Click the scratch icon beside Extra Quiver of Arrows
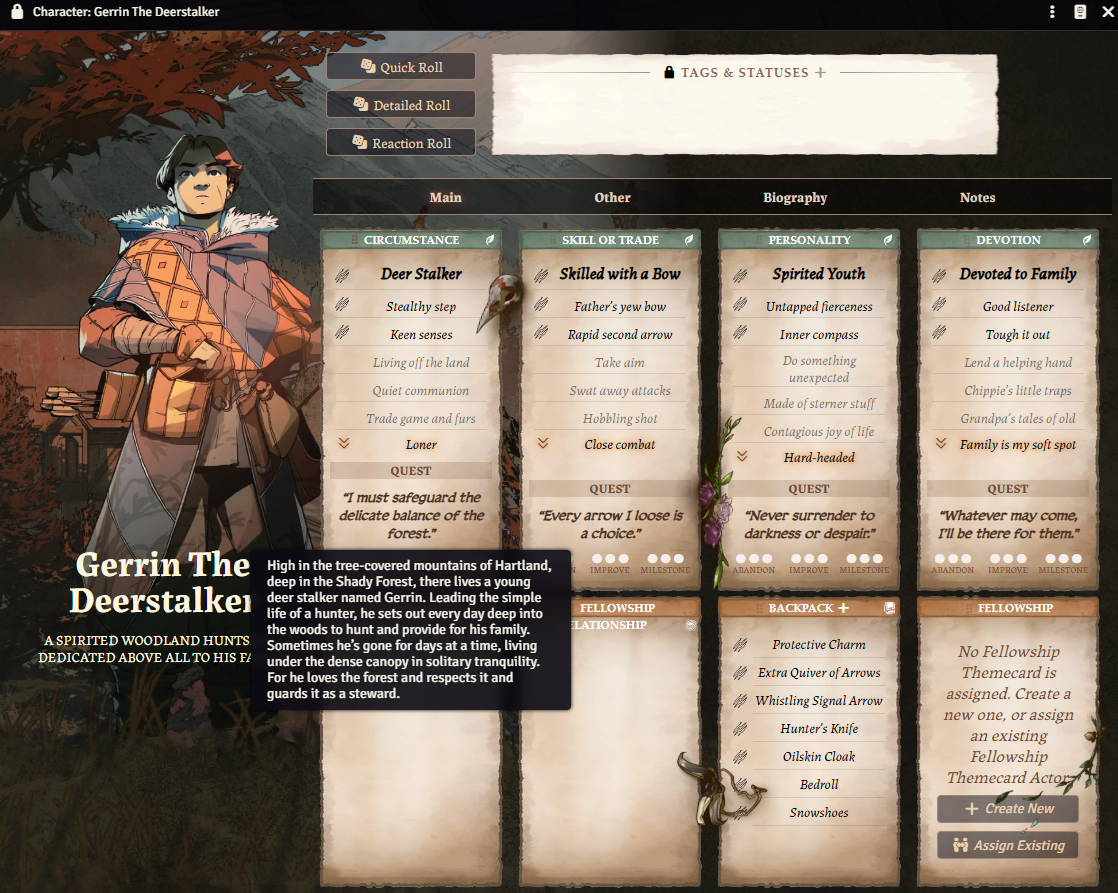 tap(740, 673)
